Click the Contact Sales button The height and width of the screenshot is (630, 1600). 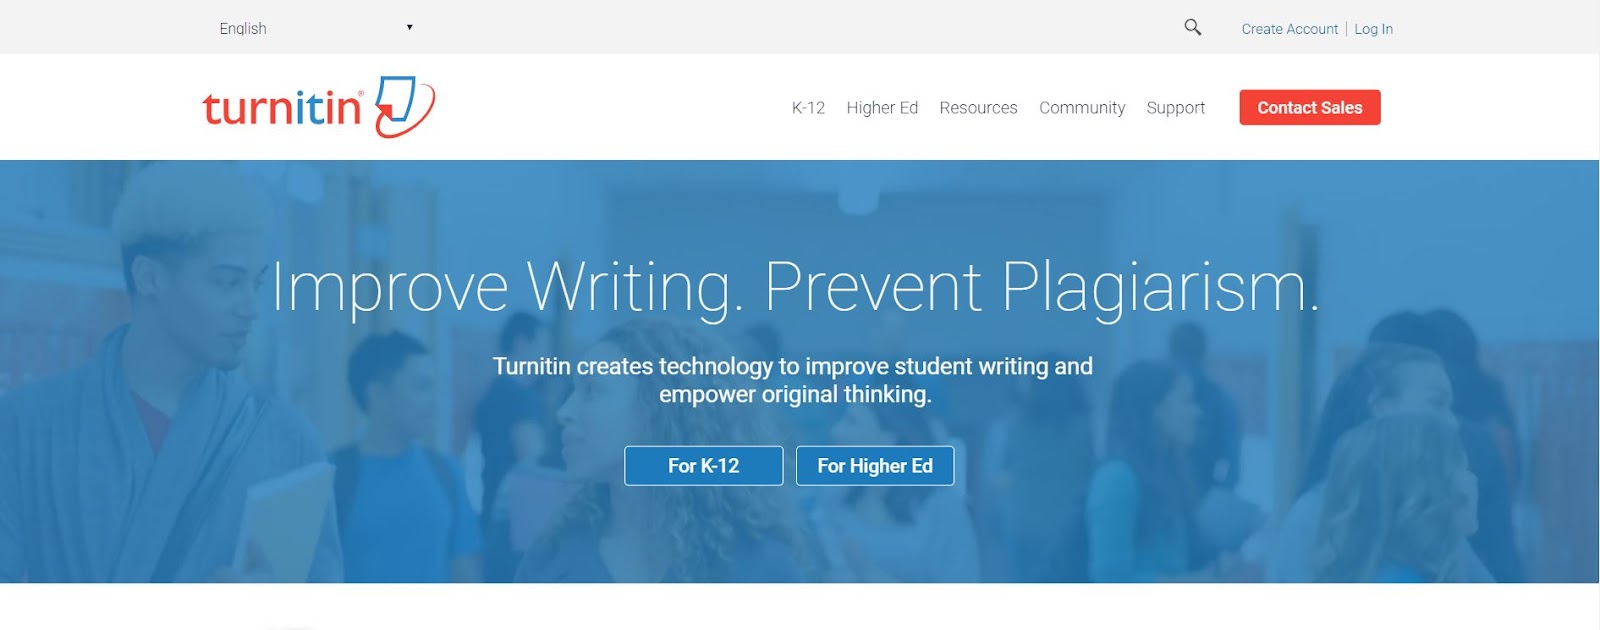point(1310,108)
